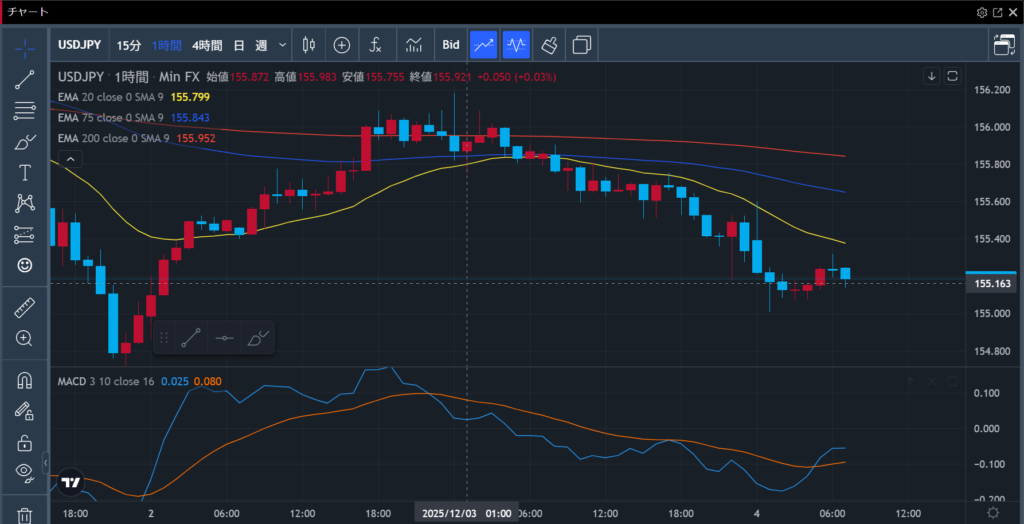Click the zoom in magnifier tool
The width and height of the screenshot is (1024, 524).
point(25,338)
